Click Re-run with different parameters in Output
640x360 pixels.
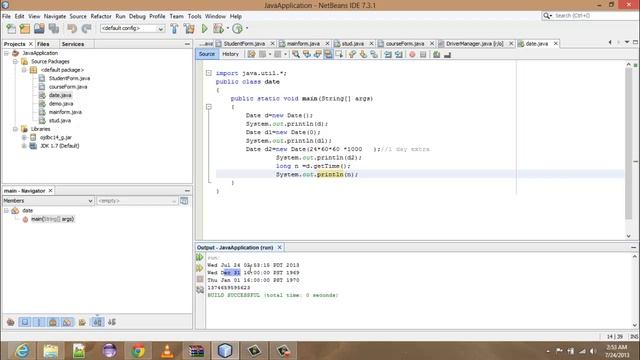click(x=200, y=268)
